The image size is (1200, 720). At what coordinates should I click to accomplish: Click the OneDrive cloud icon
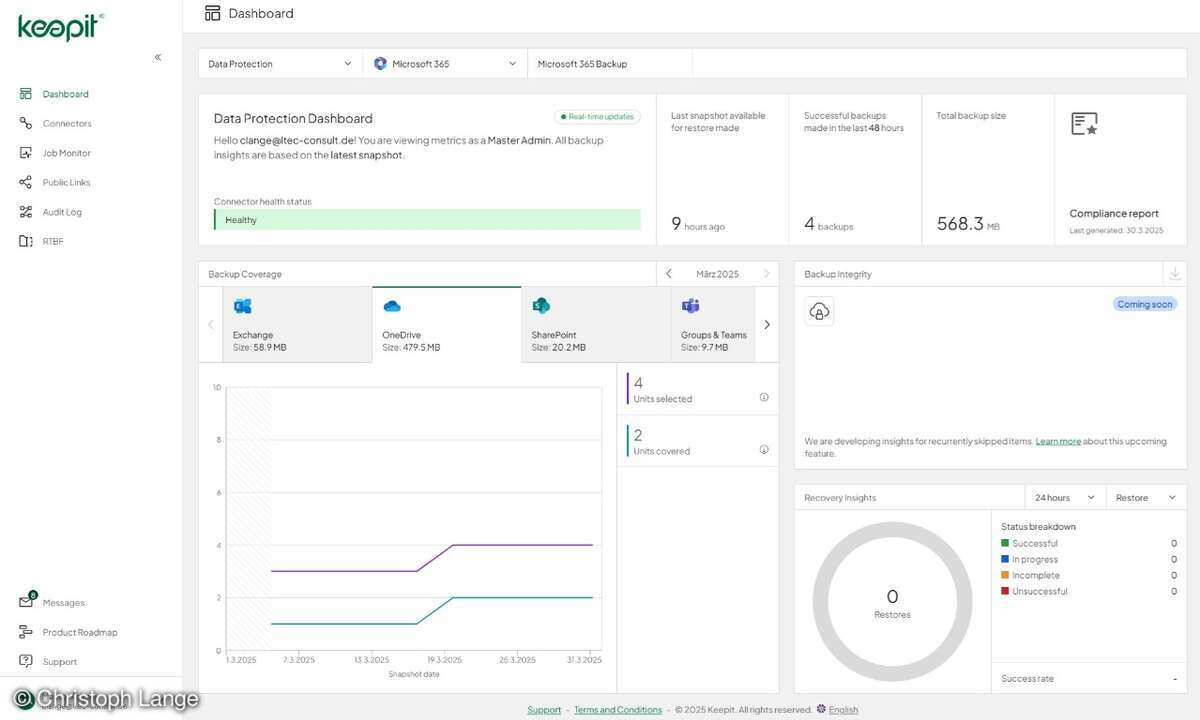[392, 306]
